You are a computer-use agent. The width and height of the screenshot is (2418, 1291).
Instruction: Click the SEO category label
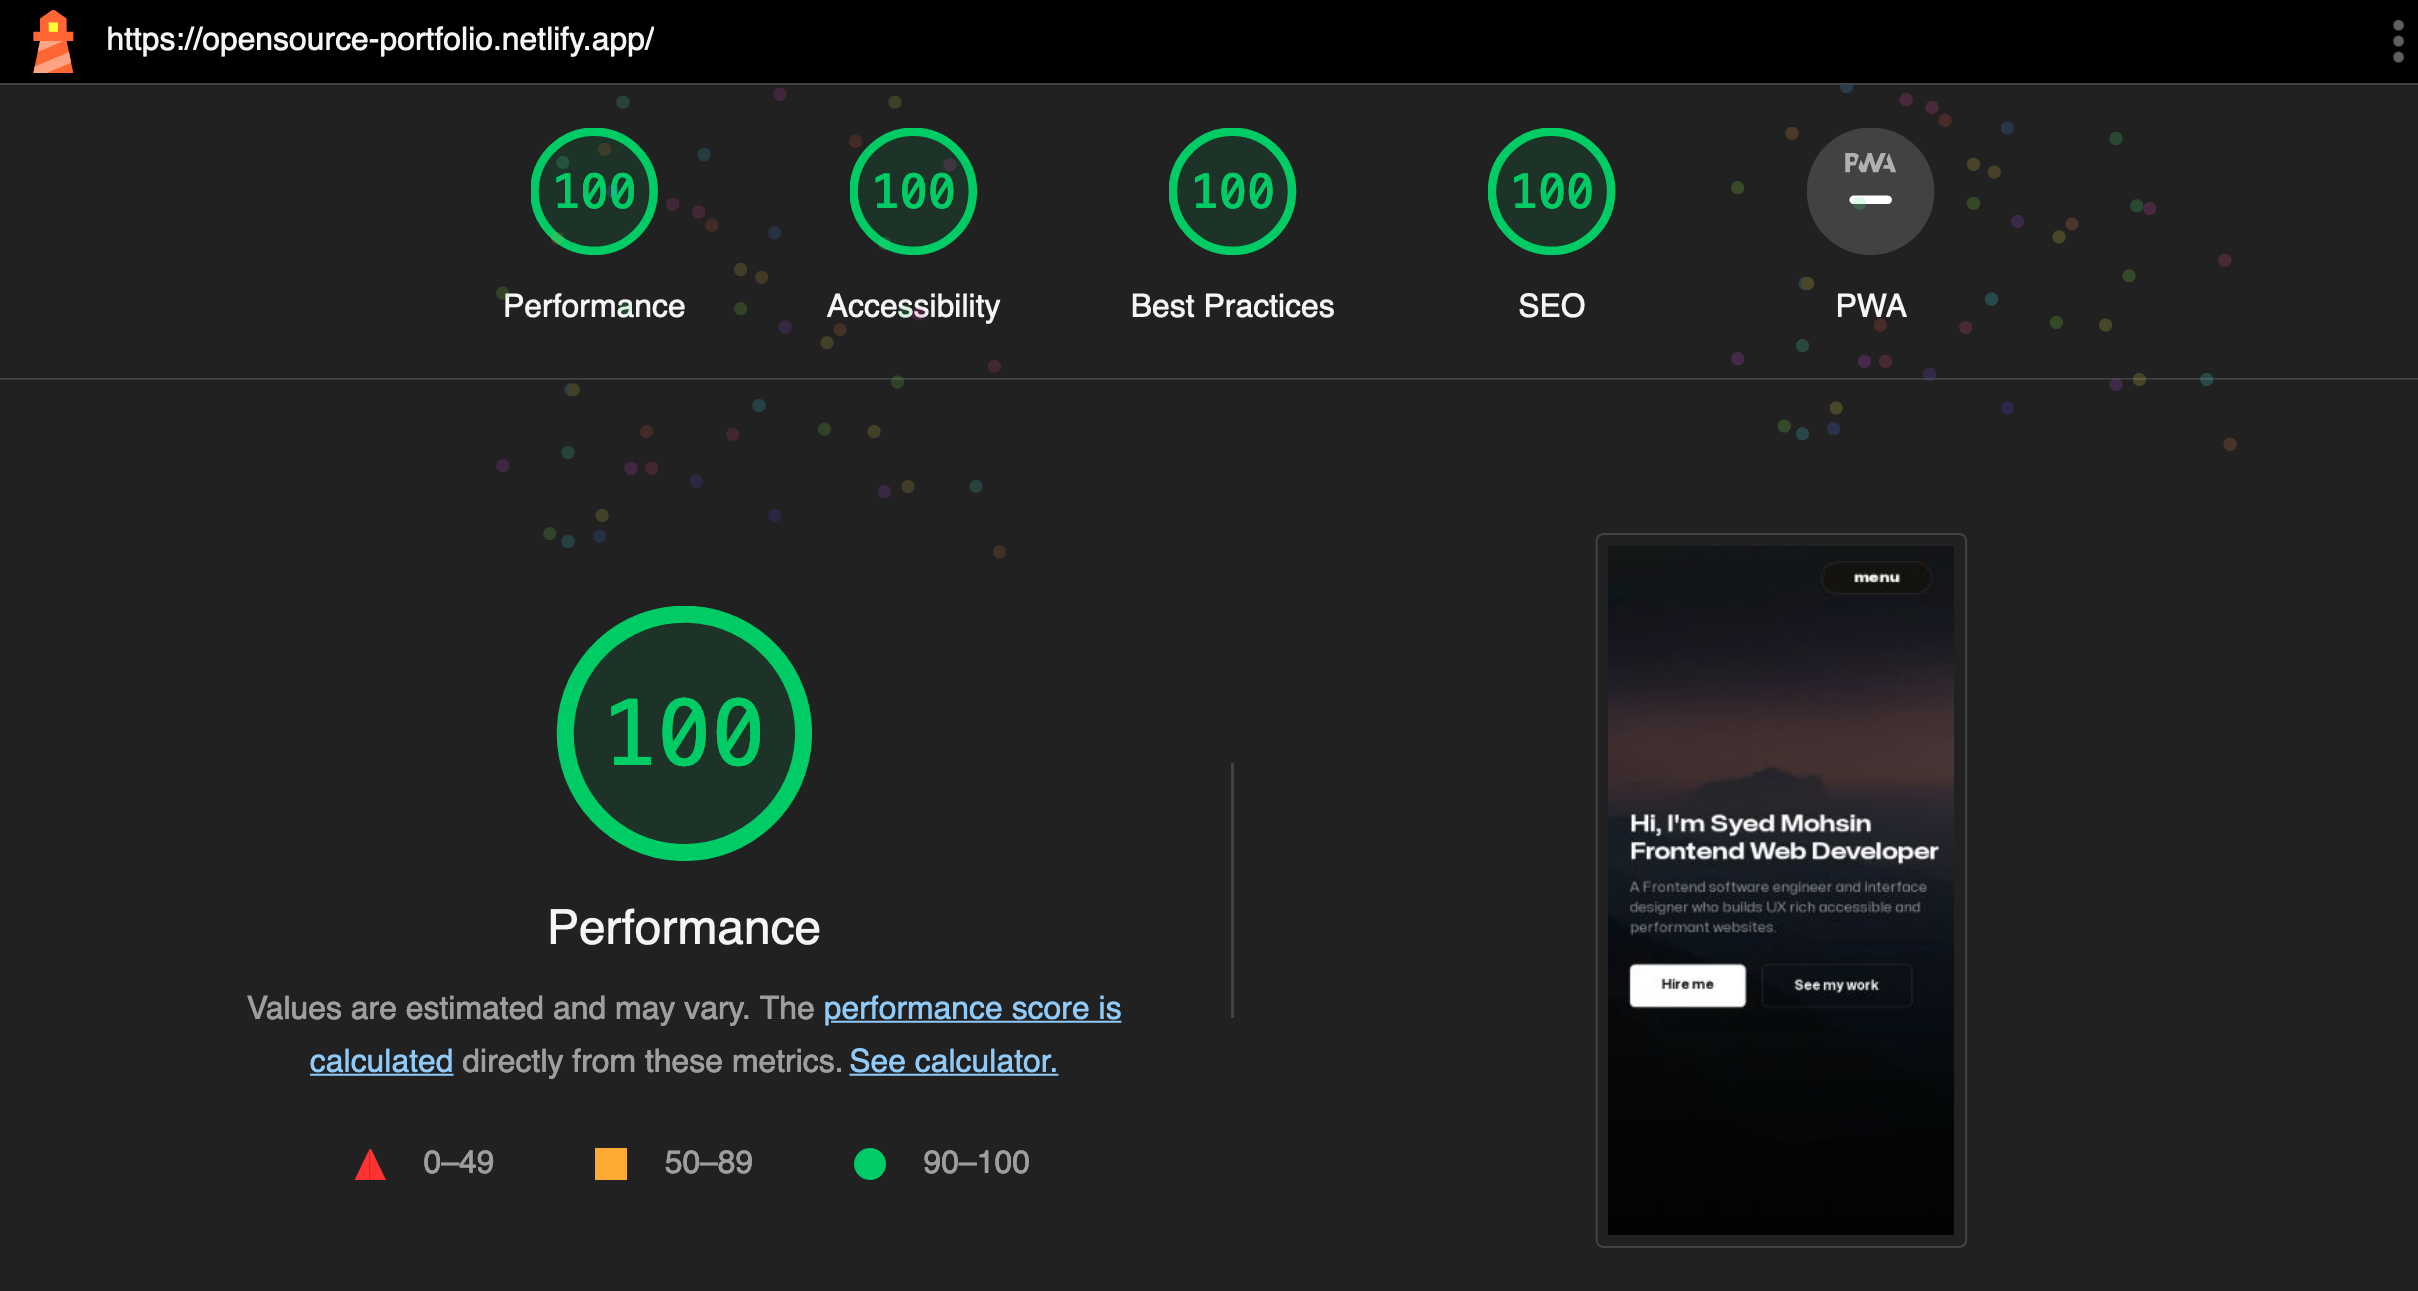tap(1551, 306)
